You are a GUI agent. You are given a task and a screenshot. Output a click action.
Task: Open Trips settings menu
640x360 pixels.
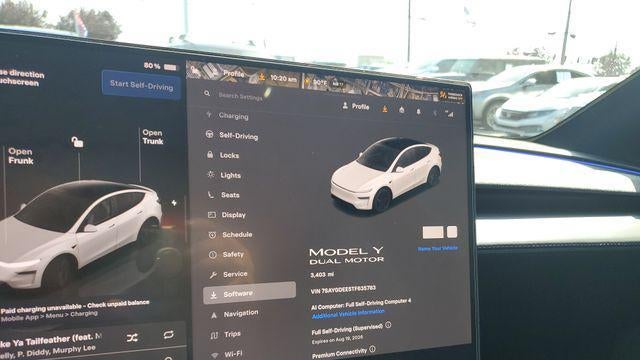(x=232, y=334)
